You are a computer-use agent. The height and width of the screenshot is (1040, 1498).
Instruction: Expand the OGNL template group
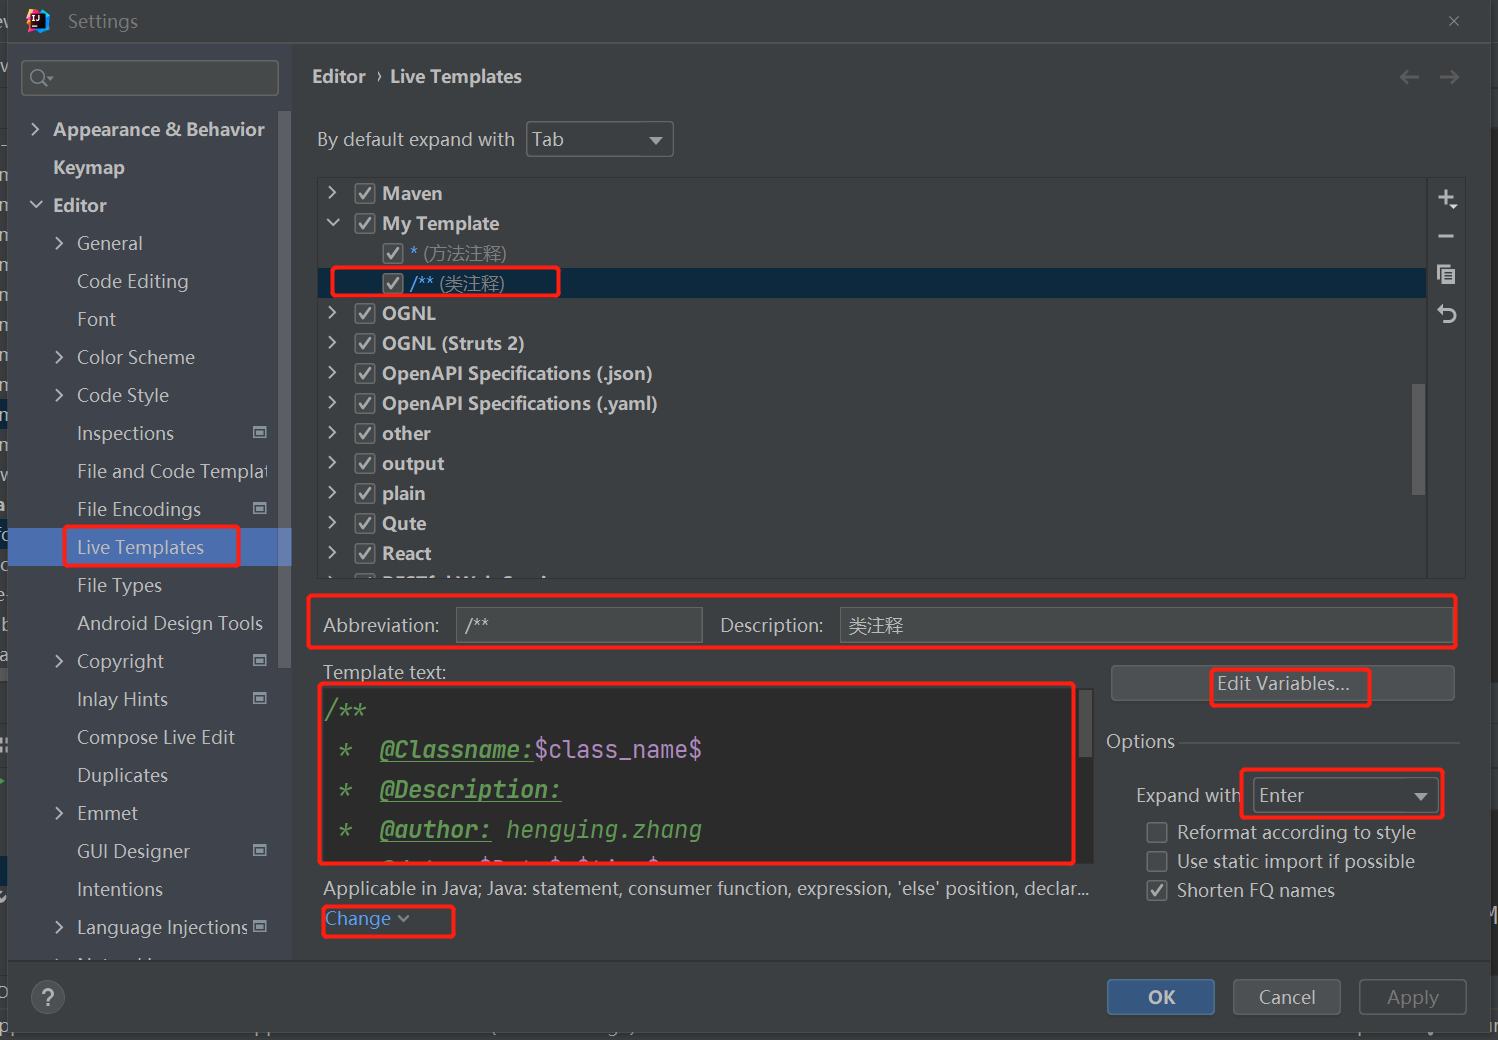333,313
